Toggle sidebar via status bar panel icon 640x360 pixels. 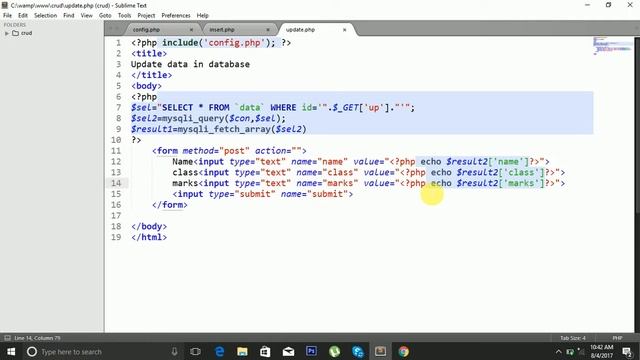[7, 338]
